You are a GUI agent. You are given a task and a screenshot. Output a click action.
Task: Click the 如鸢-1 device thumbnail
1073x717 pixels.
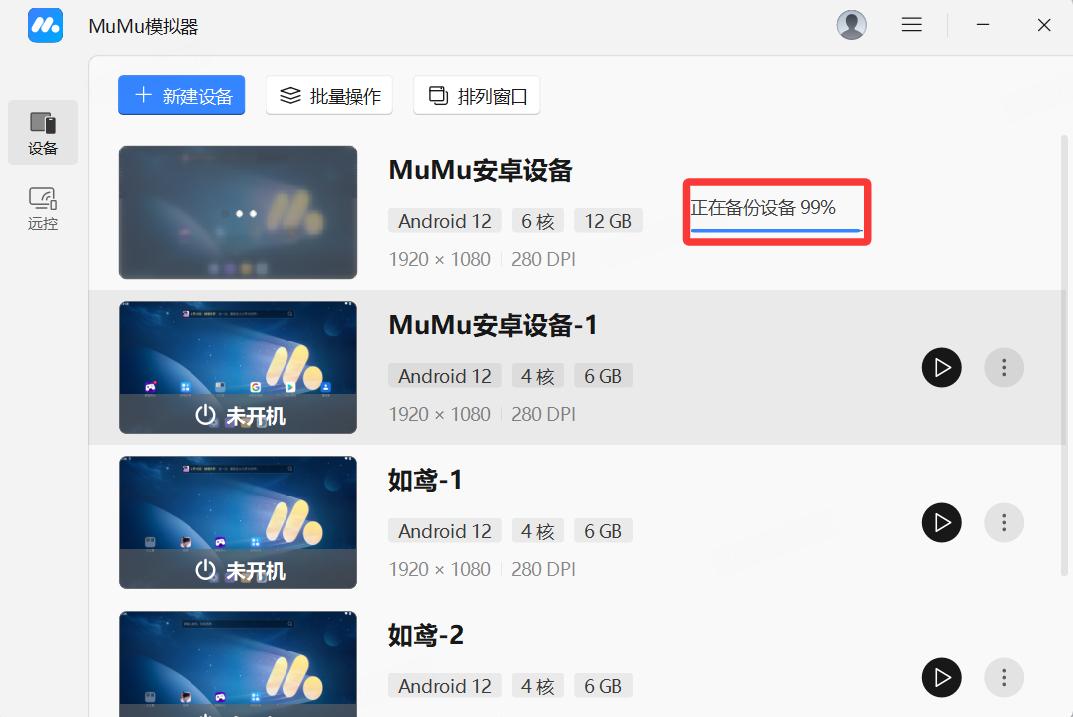click(238, 523)
